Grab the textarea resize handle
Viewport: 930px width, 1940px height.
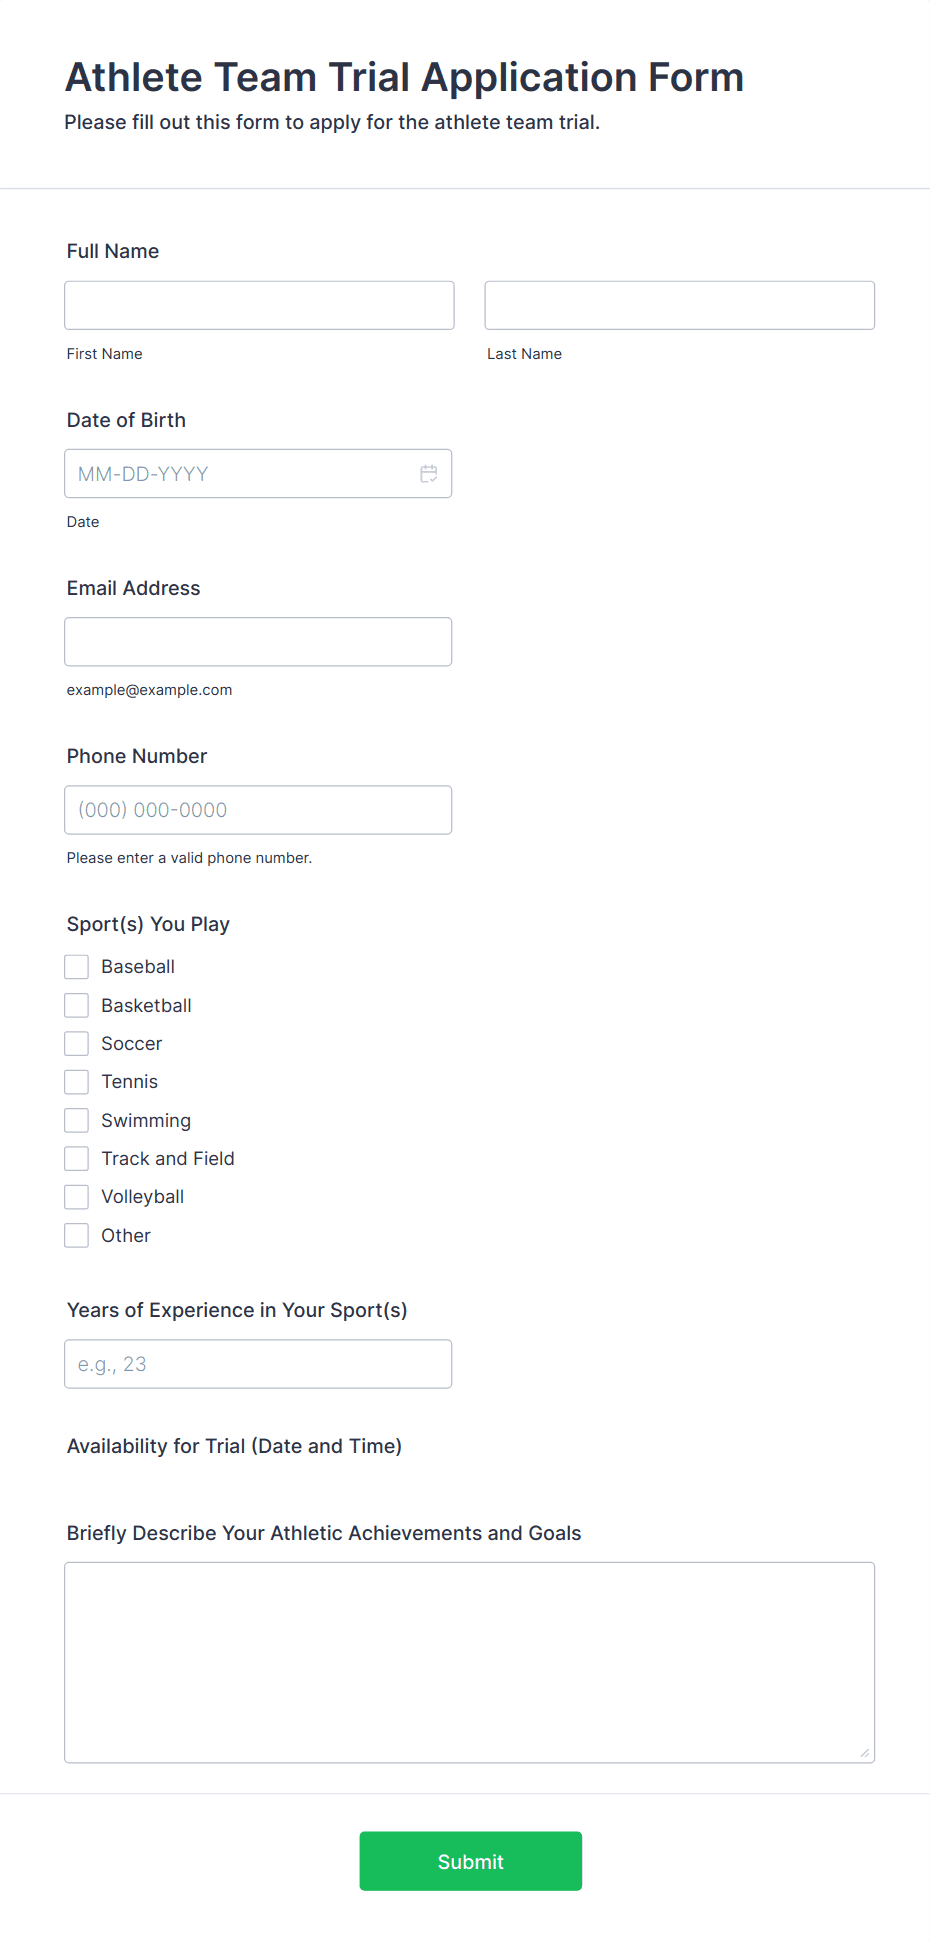(864, 1752)
